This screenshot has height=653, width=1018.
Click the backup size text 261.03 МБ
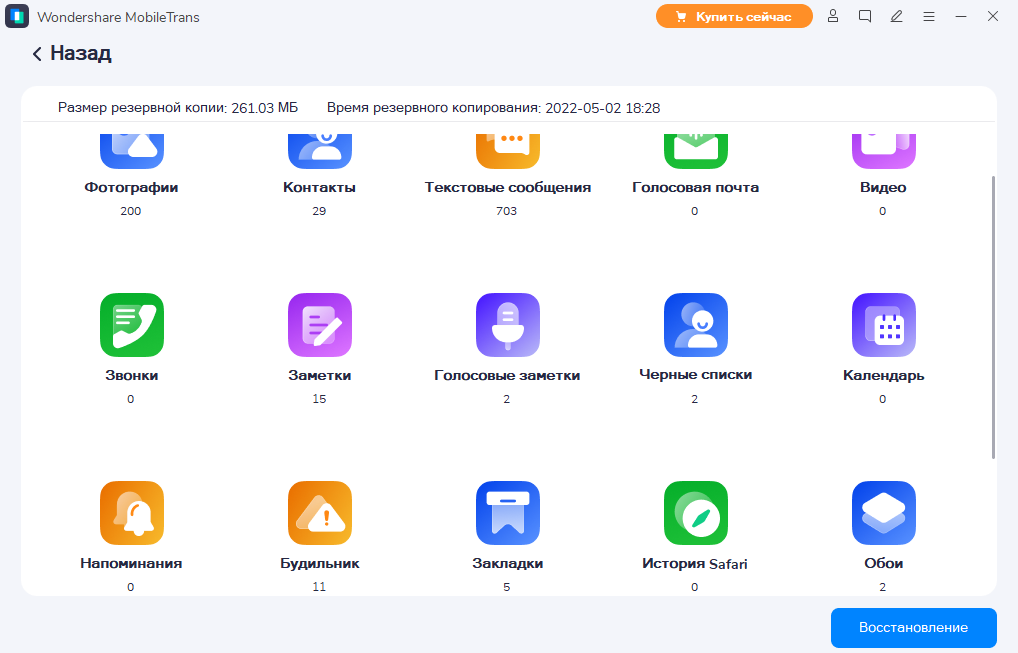tap(264, 108)
